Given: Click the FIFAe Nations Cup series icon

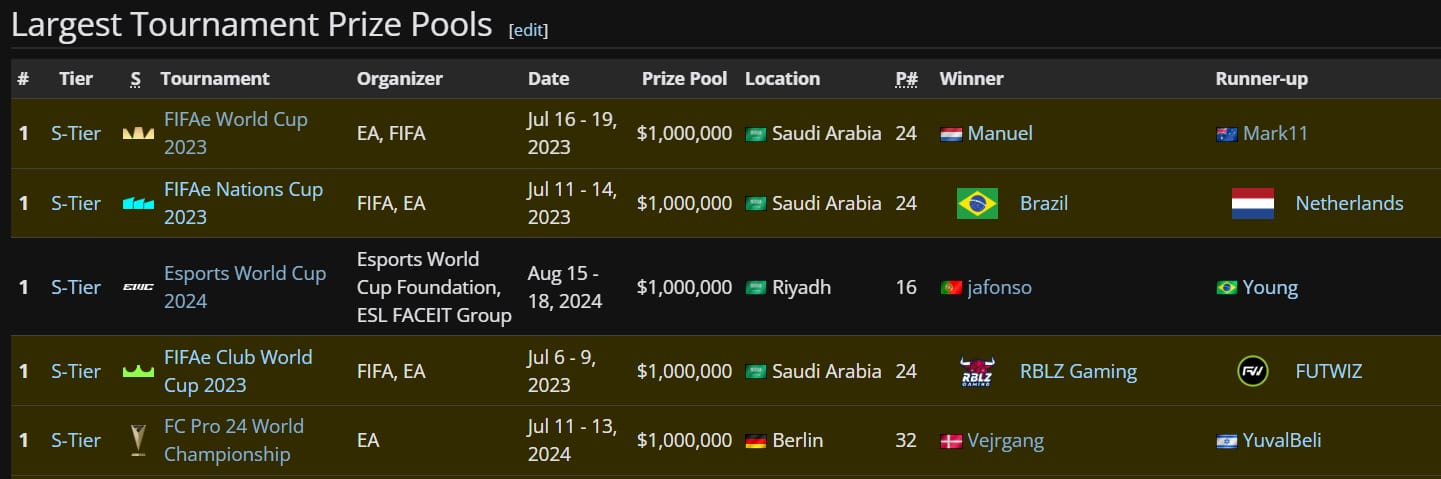Looking at the screenshot, I should (x=138, y=203).
